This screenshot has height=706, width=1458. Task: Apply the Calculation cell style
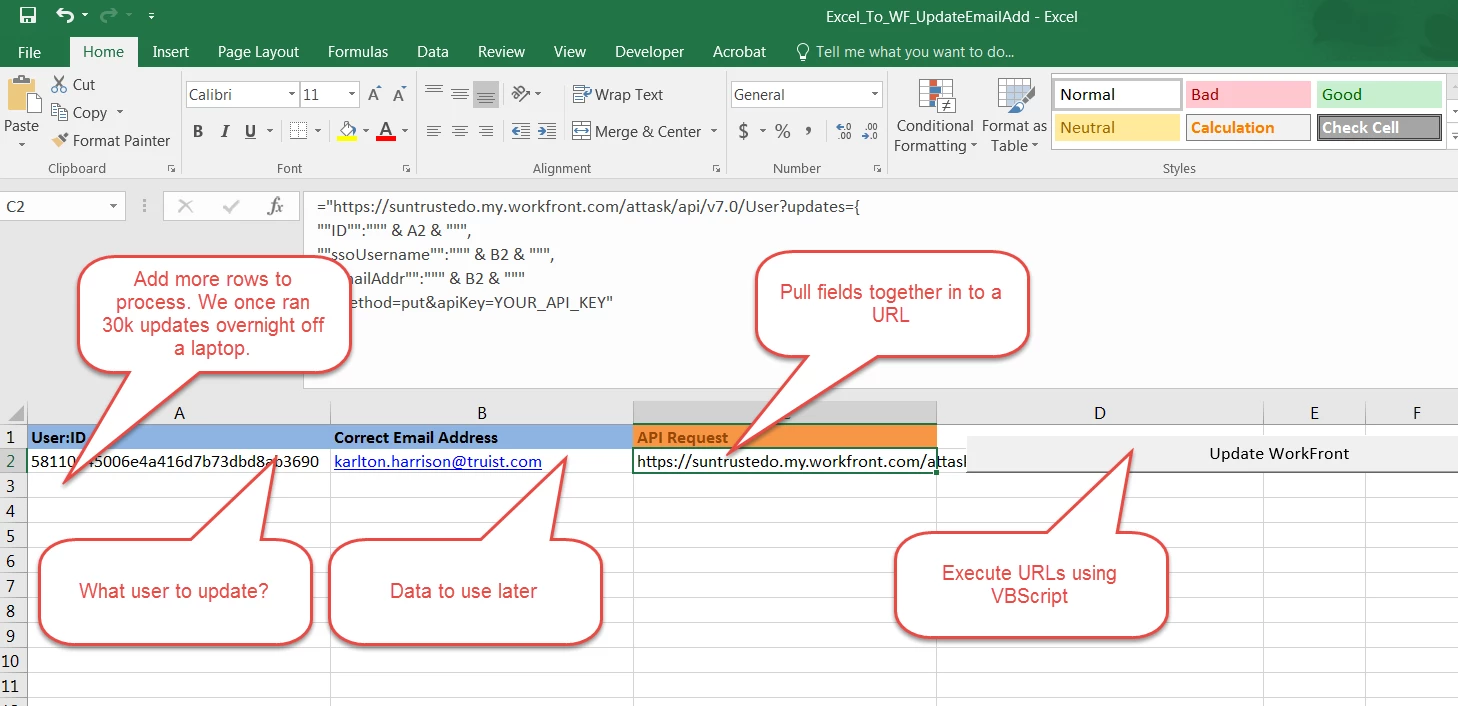[x=1248, y=128]
